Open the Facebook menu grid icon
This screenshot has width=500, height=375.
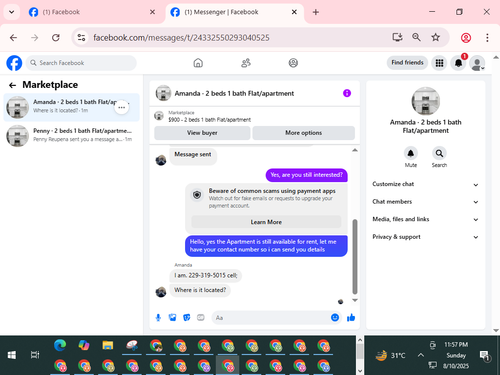439,63
